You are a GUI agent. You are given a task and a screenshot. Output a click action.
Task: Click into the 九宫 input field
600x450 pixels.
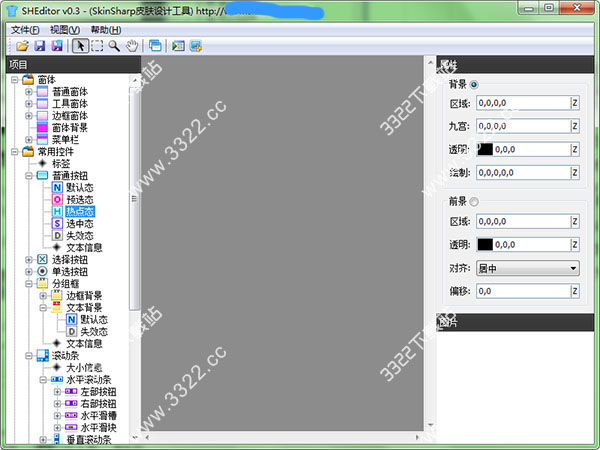[x=523, y=126]
